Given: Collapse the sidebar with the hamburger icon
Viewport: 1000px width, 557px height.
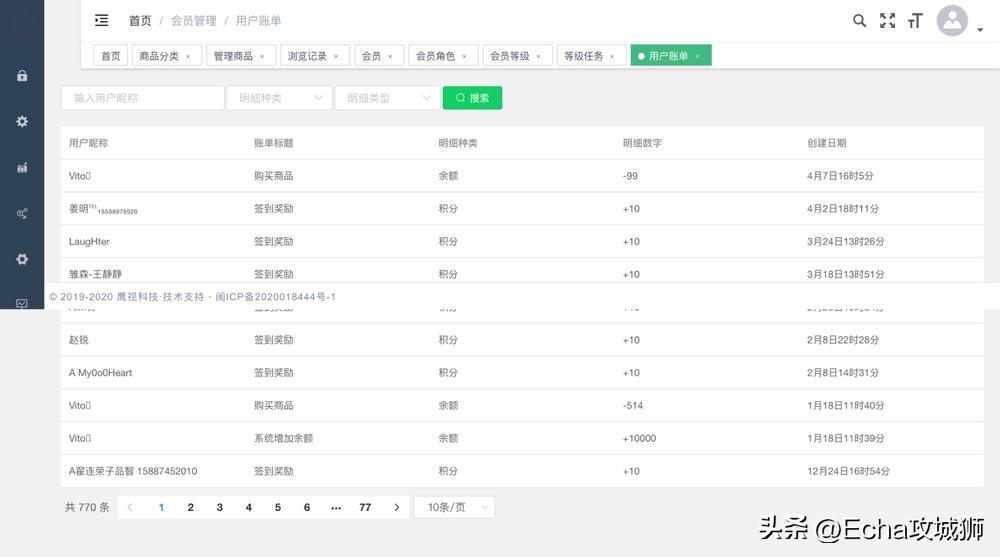Looking at the screenshot, I should pyautogui.click(x=101, y=20).
